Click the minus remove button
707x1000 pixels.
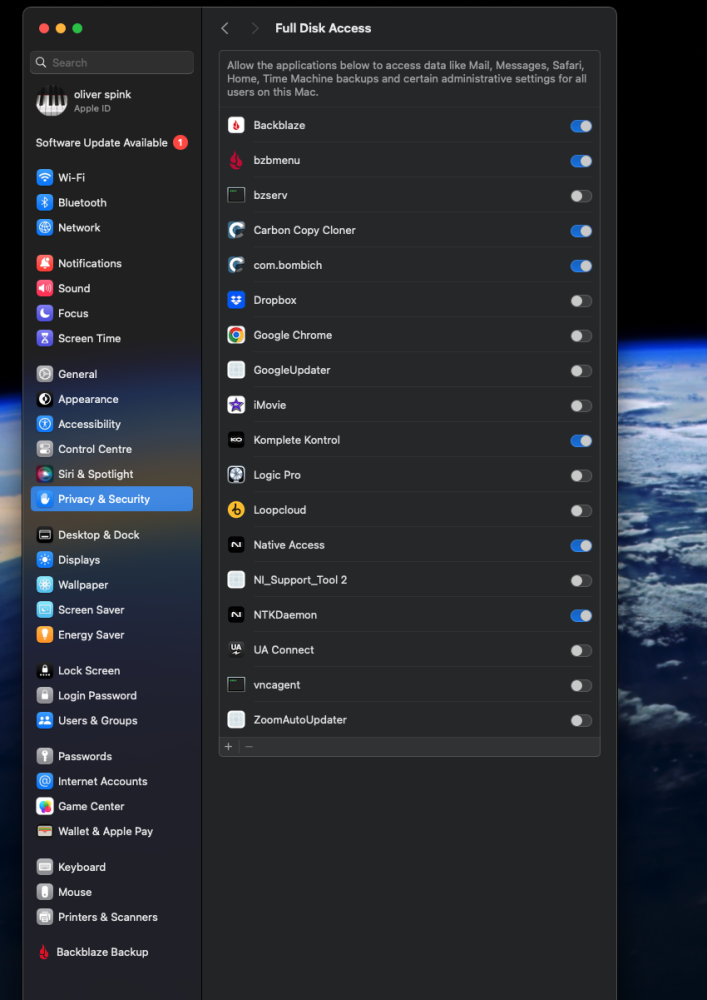[x=249, y=747]
